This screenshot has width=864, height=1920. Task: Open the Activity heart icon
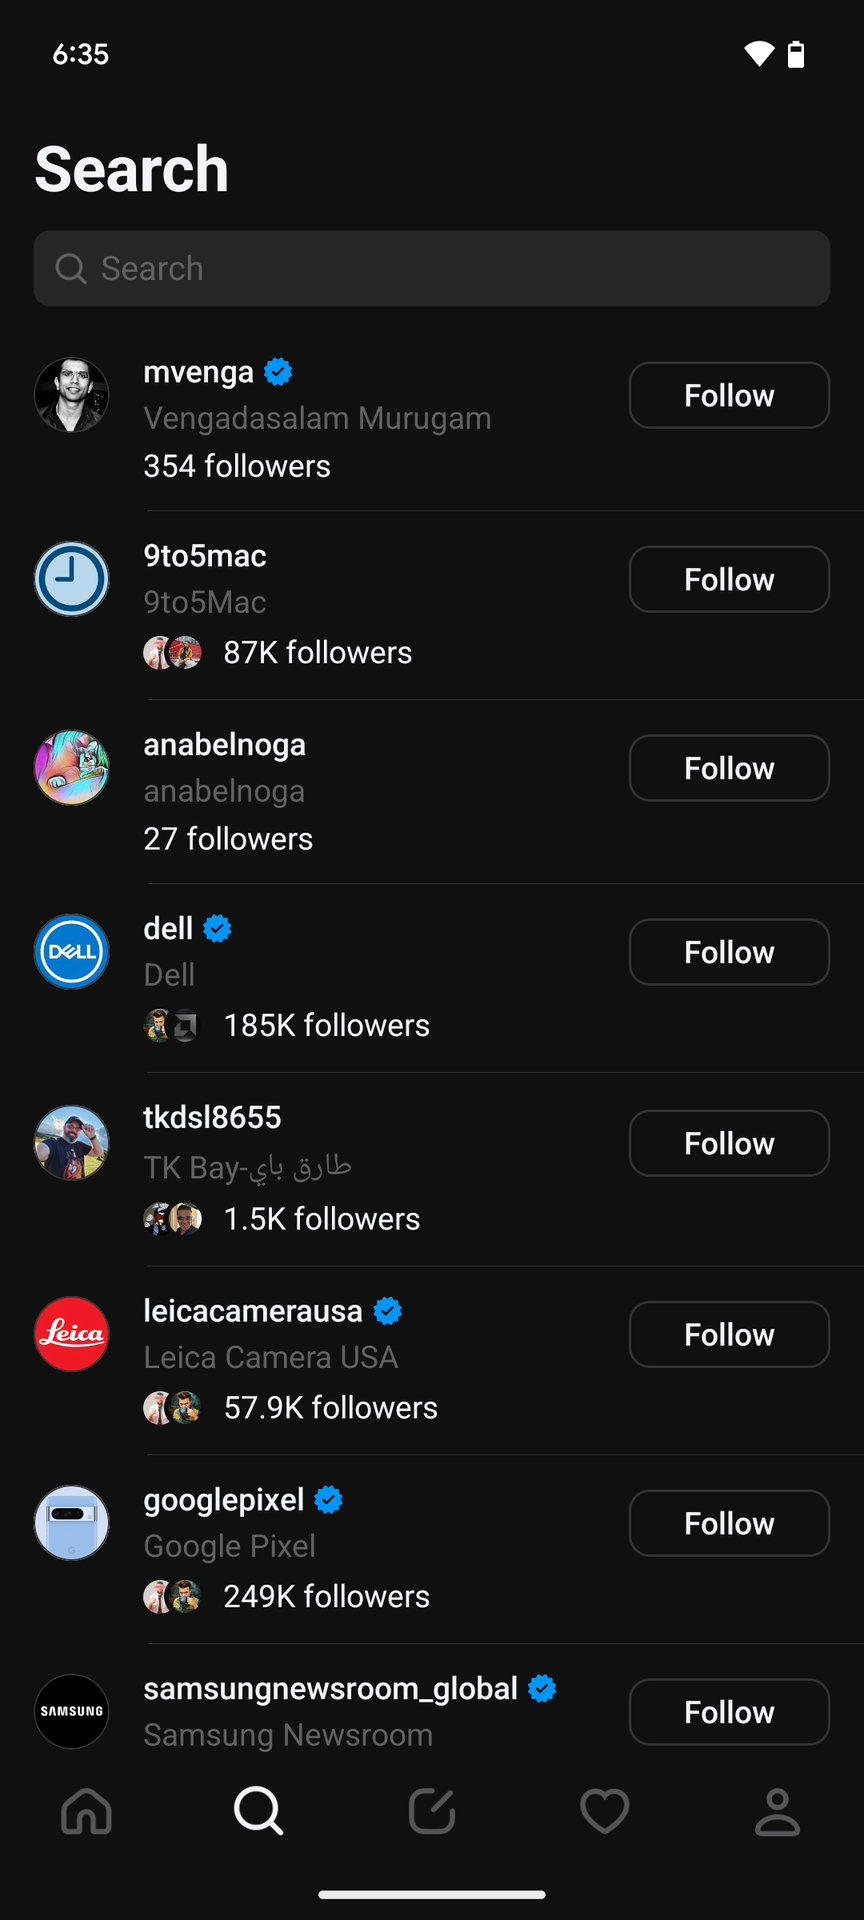[605, 1811]
